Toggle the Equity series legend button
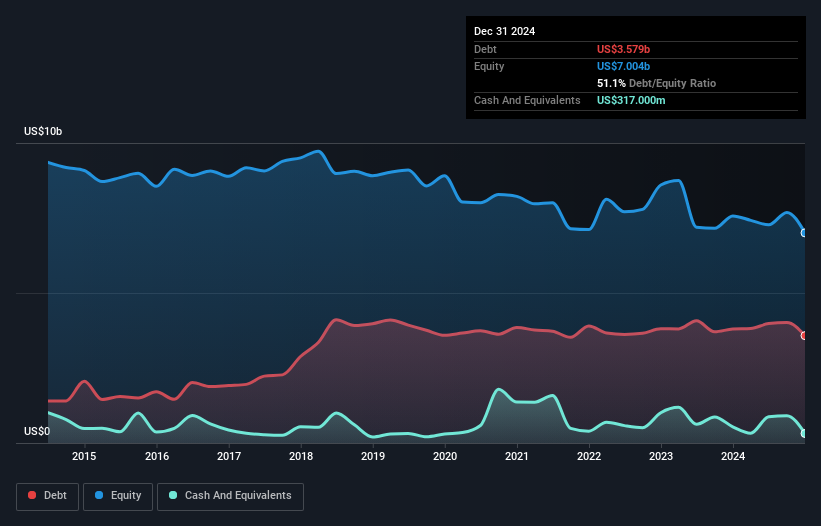821x526 pixels. [x=118, y=496]
